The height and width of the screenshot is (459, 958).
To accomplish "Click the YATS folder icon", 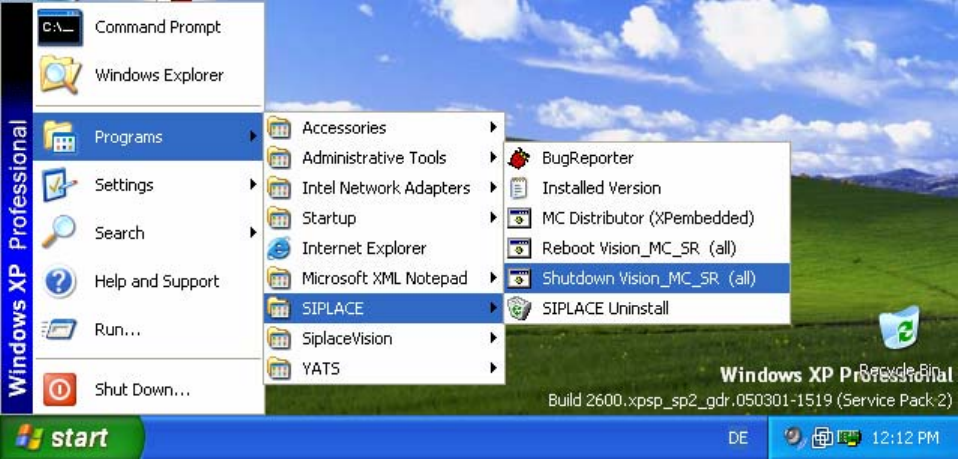I will tap(279, 369).
